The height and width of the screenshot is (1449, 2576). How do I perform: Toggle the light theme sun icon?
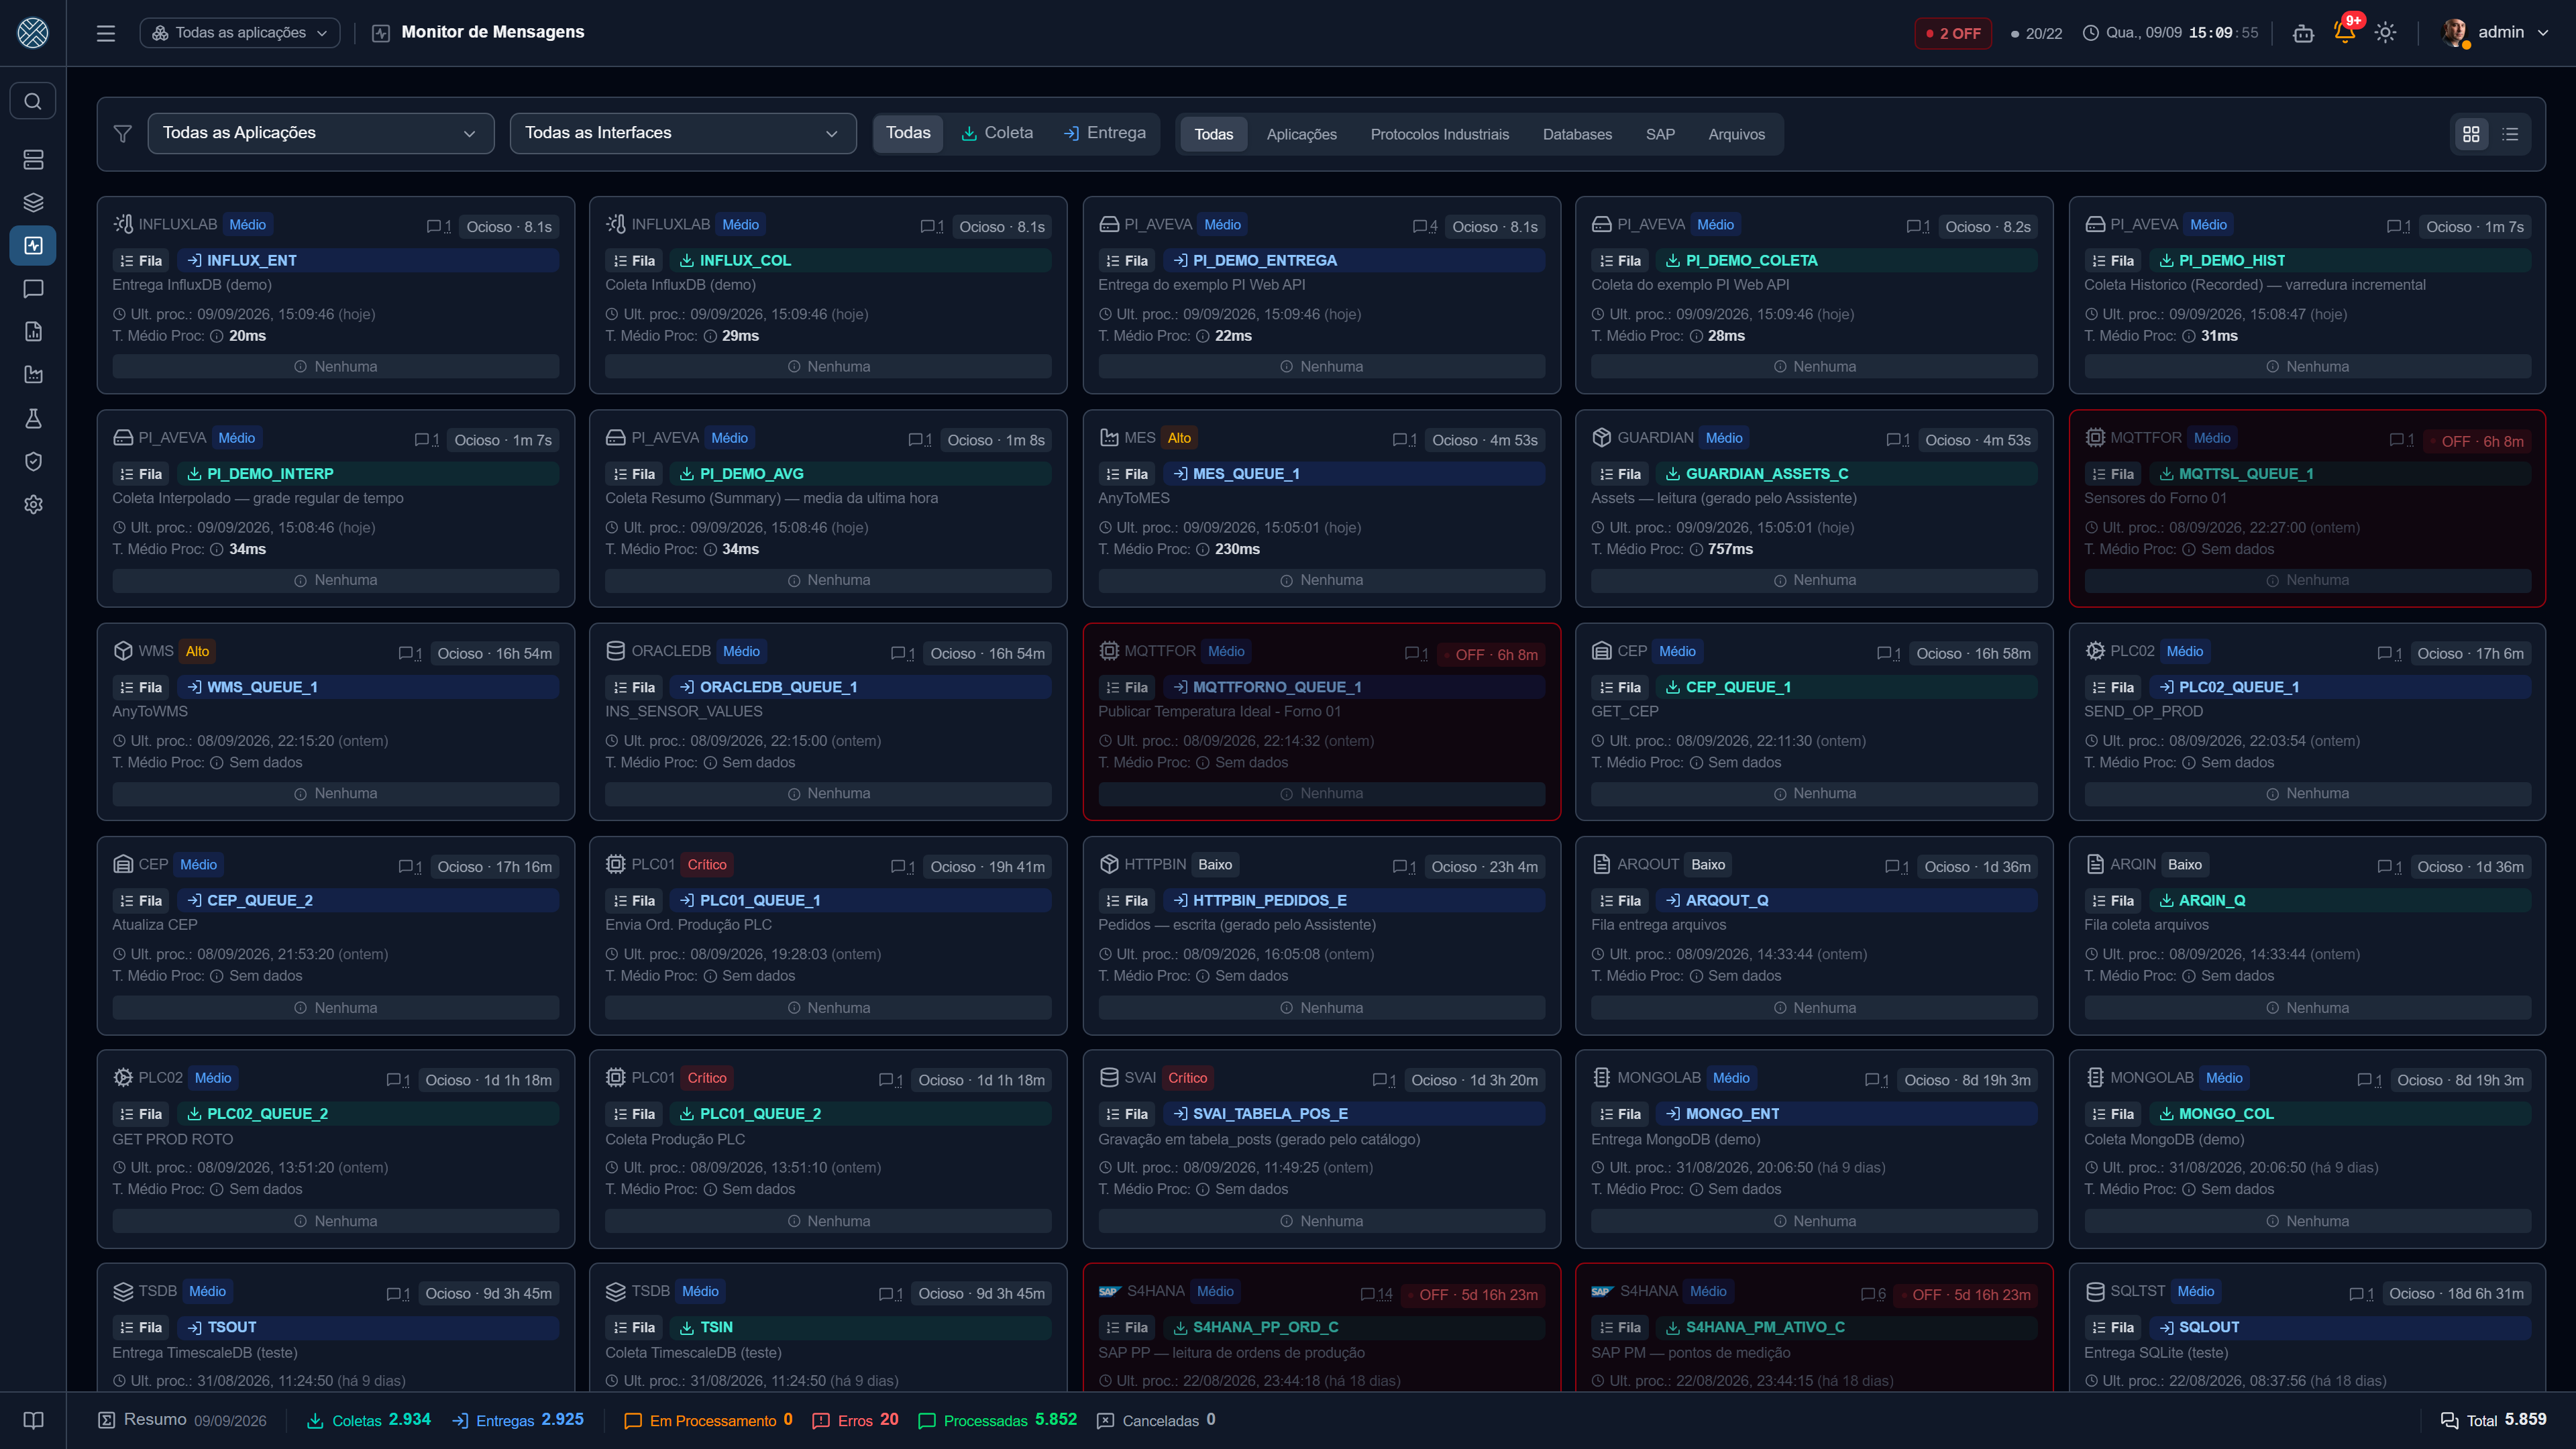2386,33
